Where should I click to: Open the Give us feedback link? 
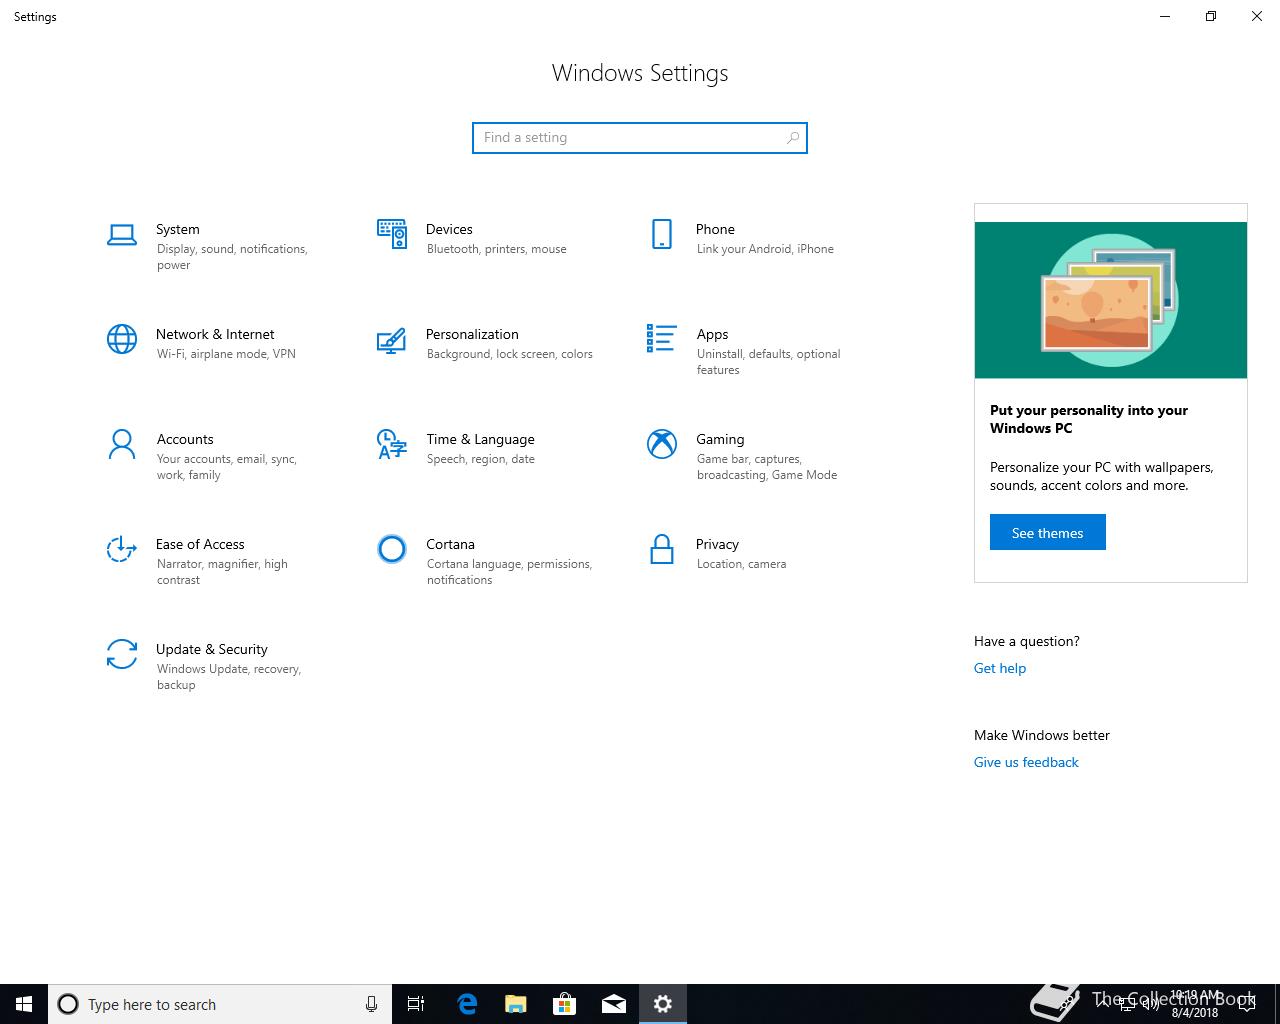(x=1026, y=762)
